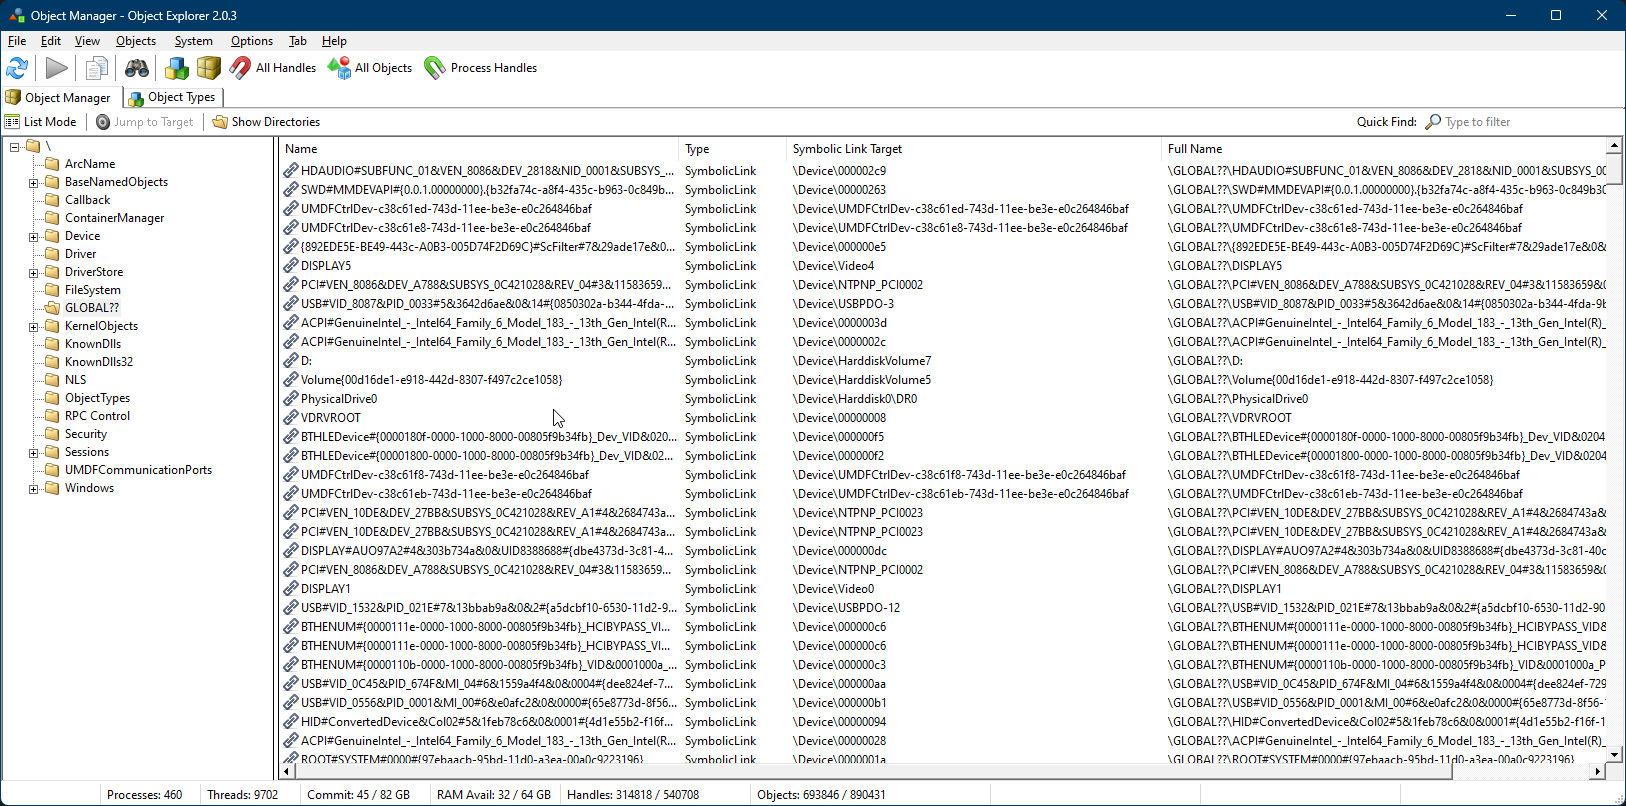
Task: Click the blue refresh arrows icon
Action: coord(17,68)
